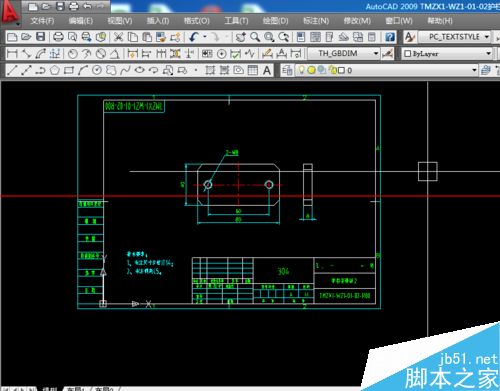Select the Polygon draw tool
This screenshot has height=391, width=500.
pyautogui.click(x=55, y=70)
